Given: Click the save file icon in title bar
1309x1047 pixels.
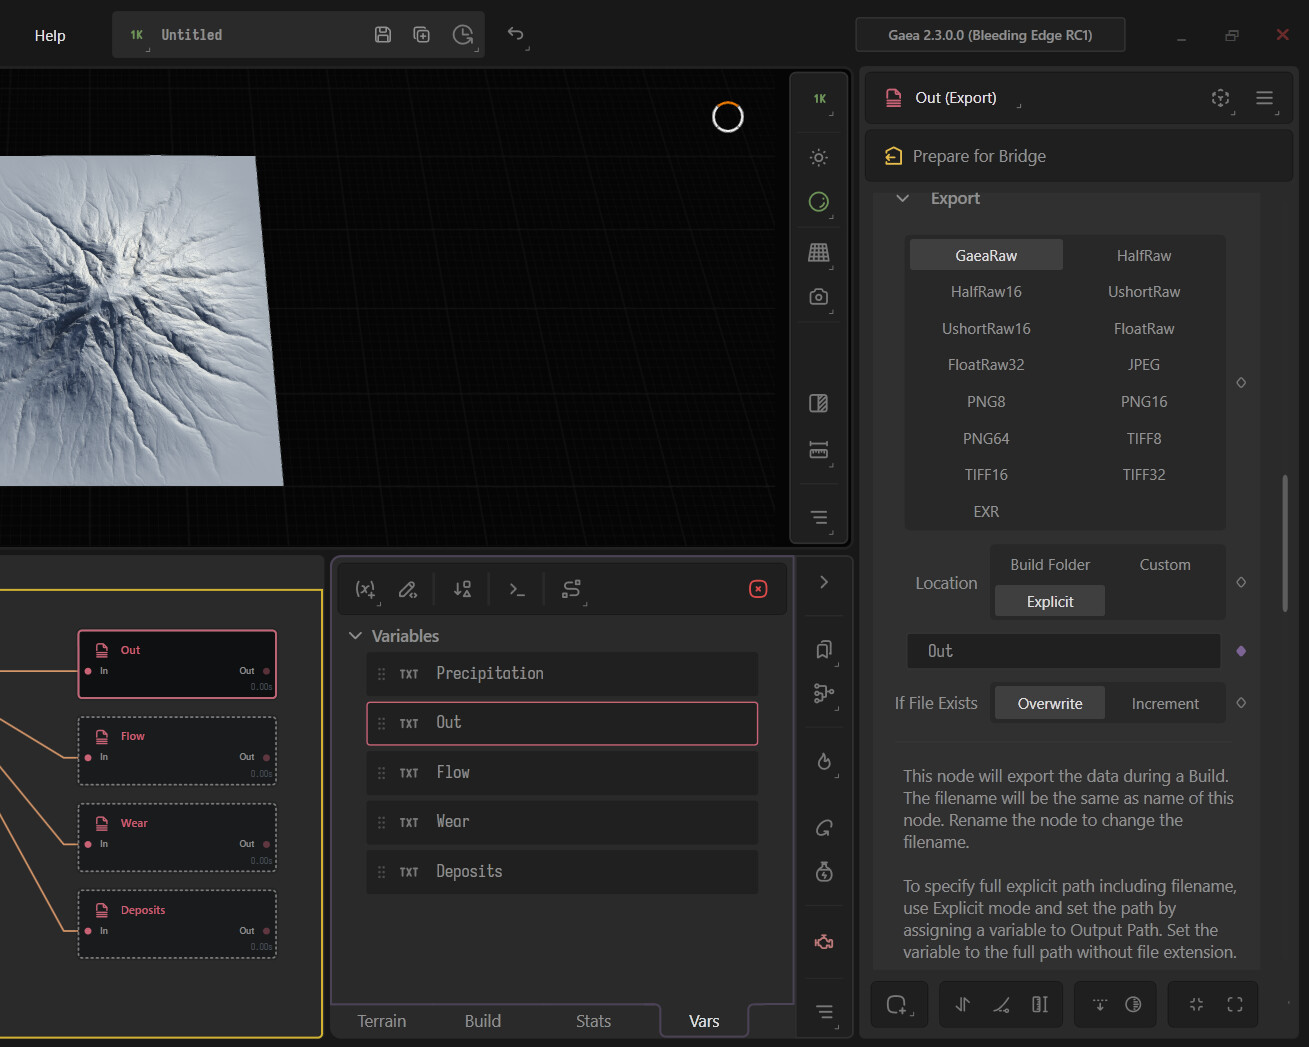Looking at the screenshot, I should tap(383, 35).
